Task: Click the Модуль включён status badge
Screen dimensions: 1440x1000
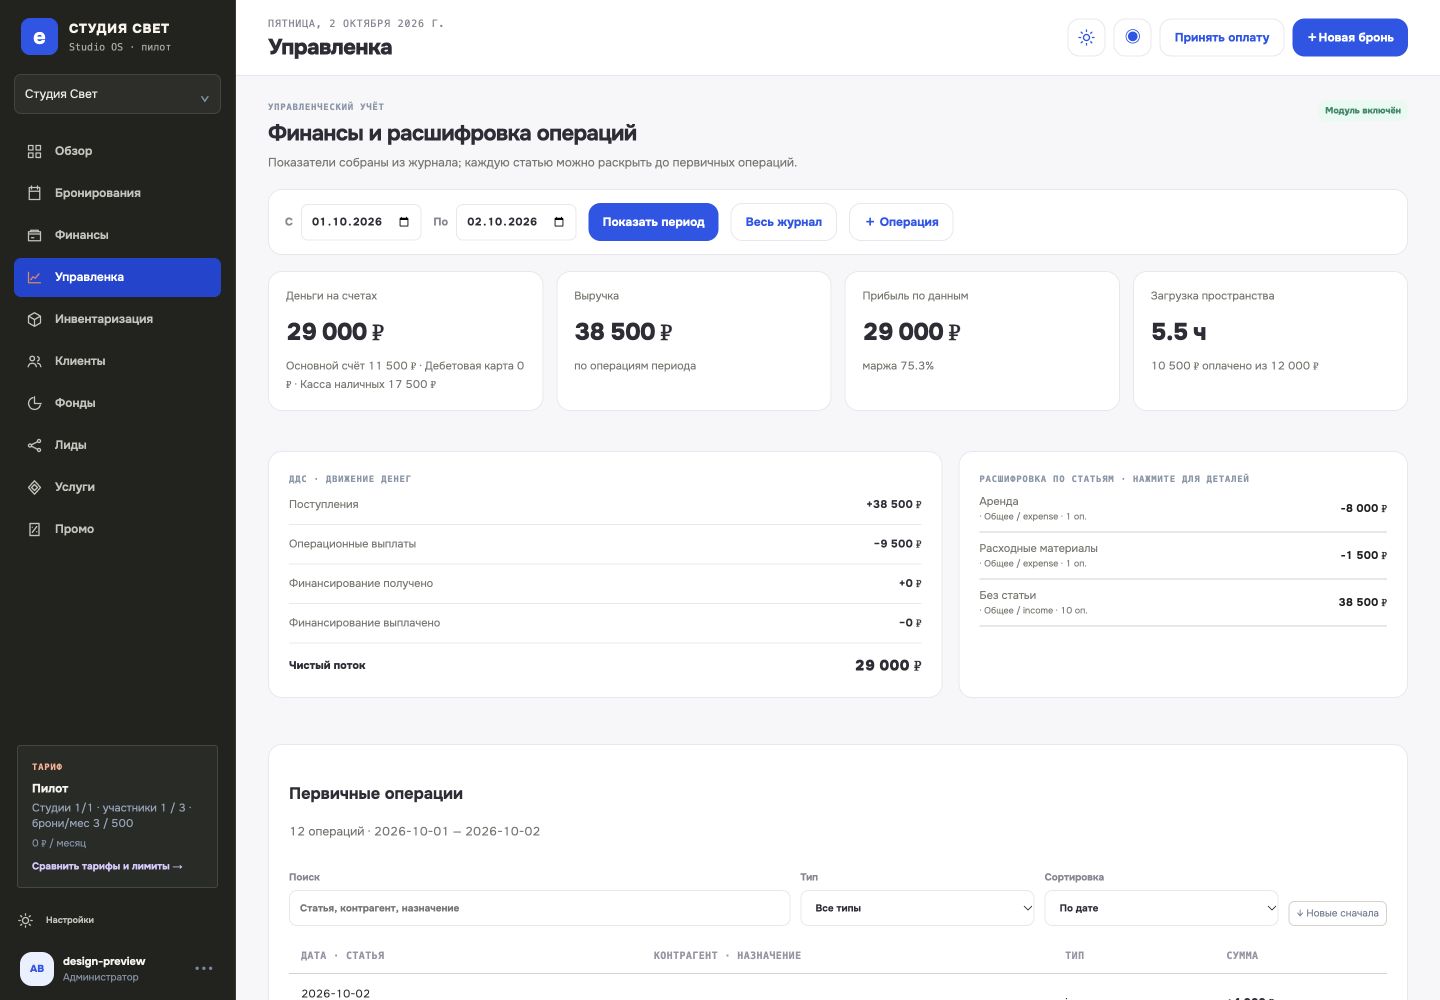Action: tap(1363, 111)
